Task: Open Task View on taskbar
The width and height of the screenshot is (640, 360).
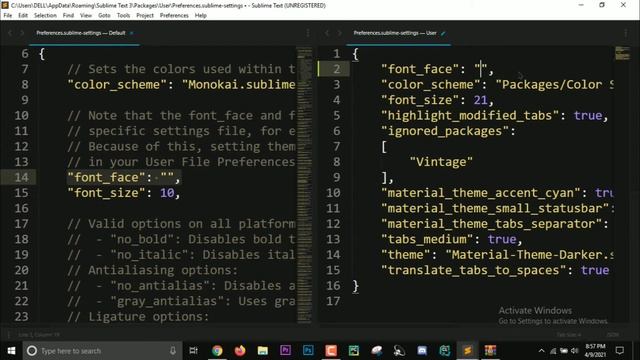Action: tap(193, 351)
